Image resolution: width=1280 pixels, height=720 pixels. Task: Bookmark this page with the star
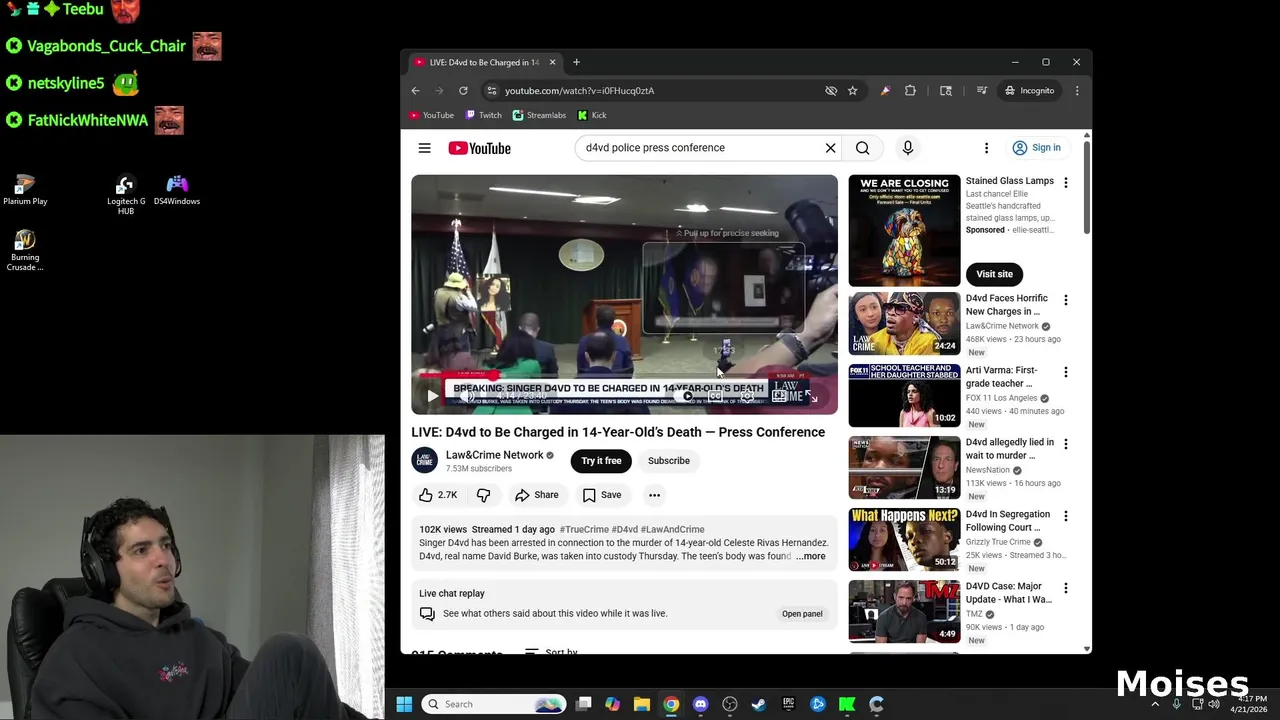click(x=852, y=90)
